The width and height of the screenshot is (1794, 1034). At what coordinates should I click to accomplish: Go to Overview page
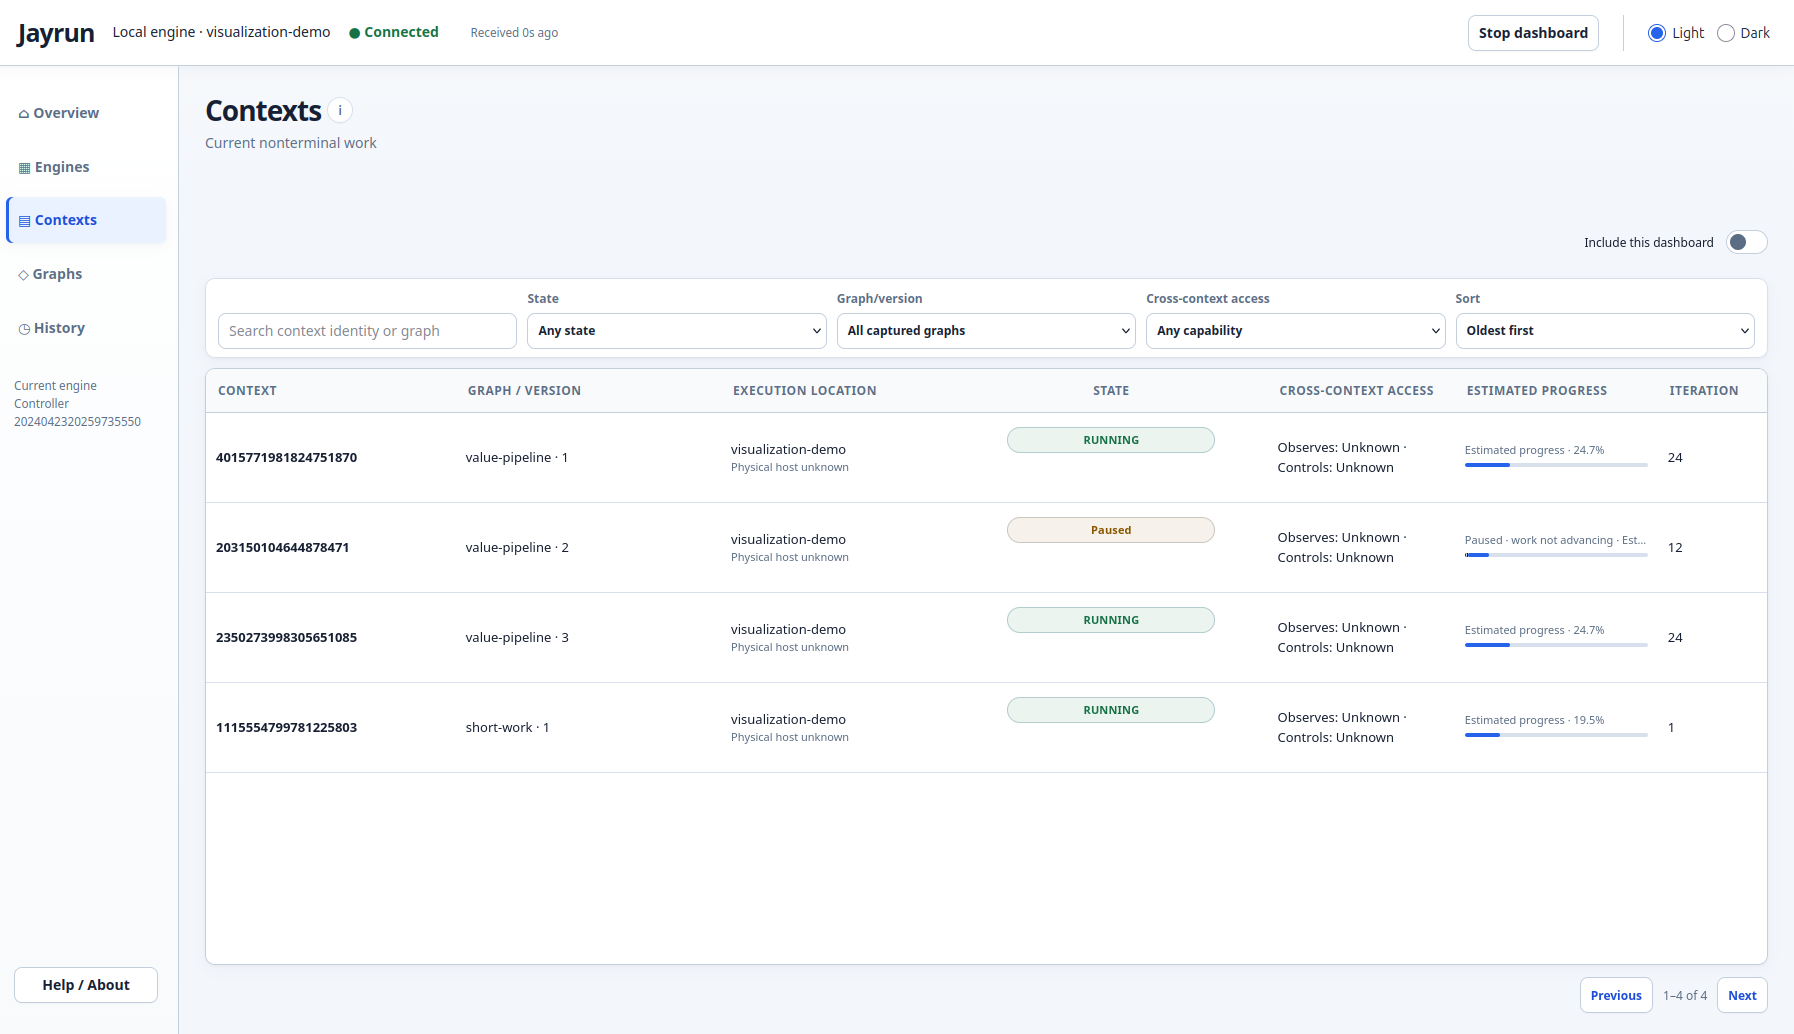coord(87,113)
